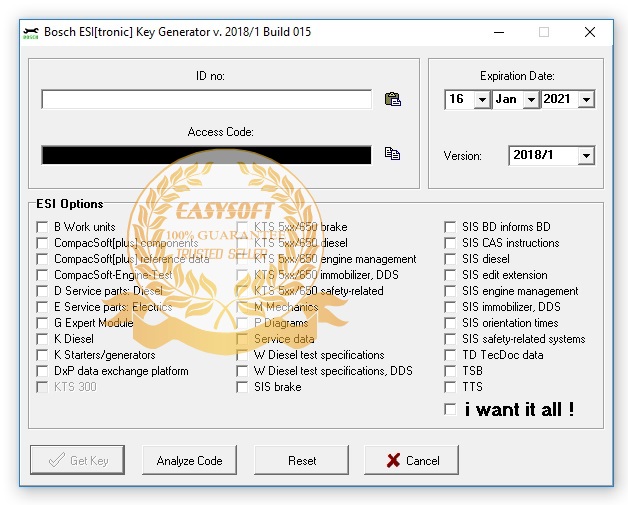Tick K Starters/generators checkbox
The image size is (628, 505).
click(42, 355)
